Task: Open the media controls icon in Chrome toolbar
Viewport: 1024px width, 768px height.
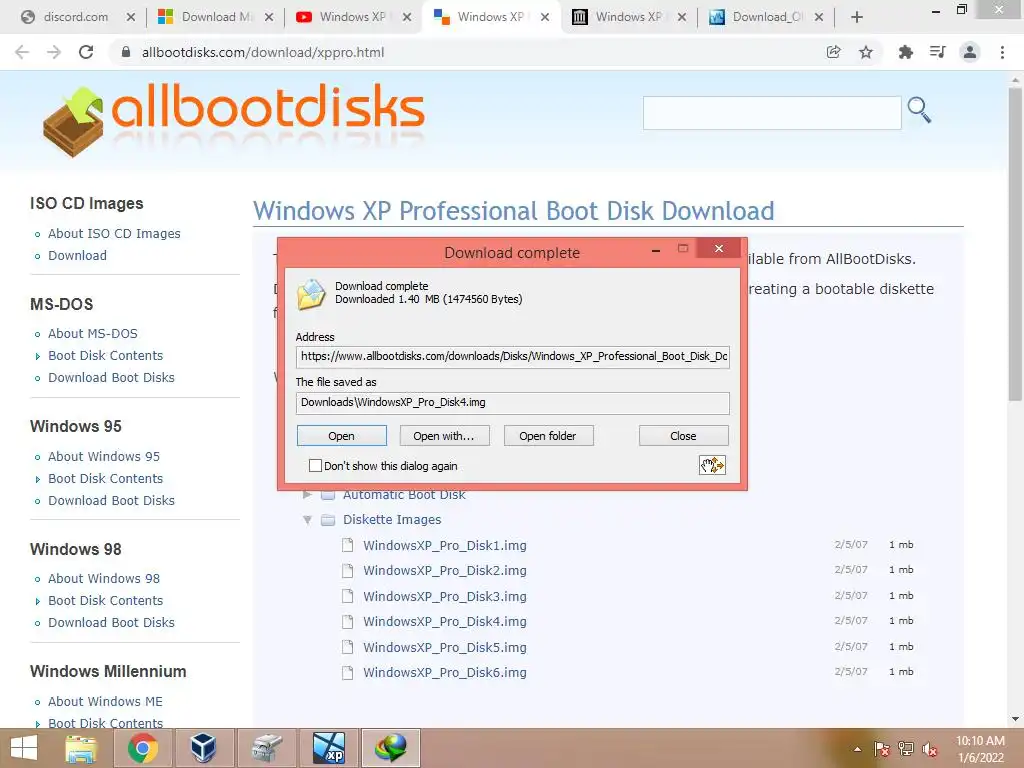Action: tap(937, 52)
